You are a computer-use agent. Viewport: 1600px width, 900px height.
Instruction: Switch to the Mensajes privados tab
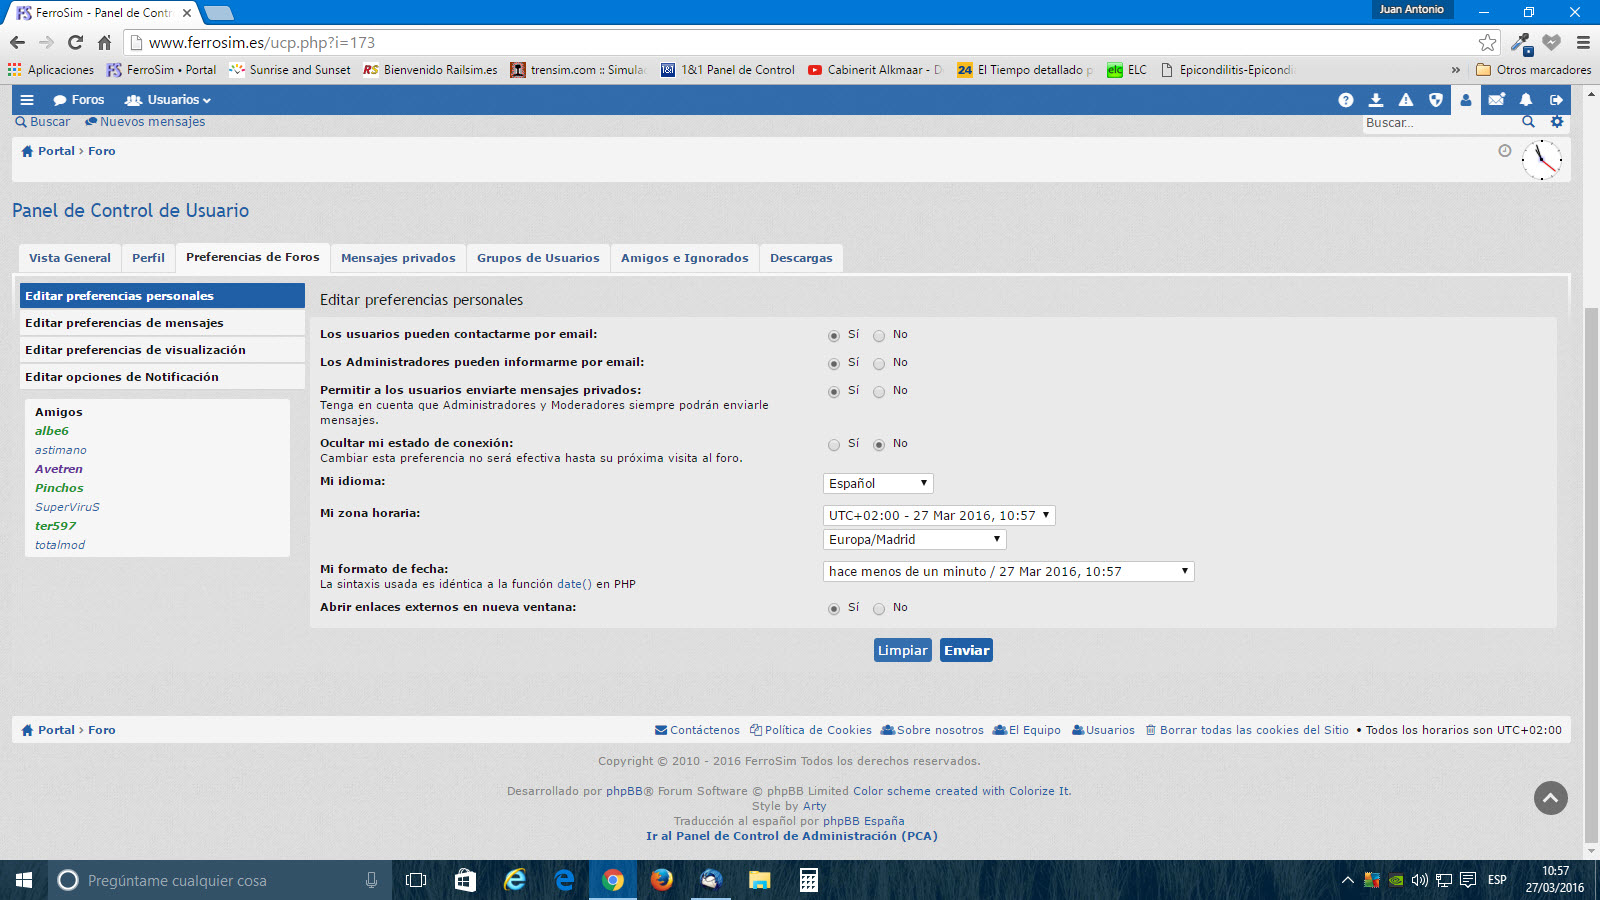pos(398,258)
